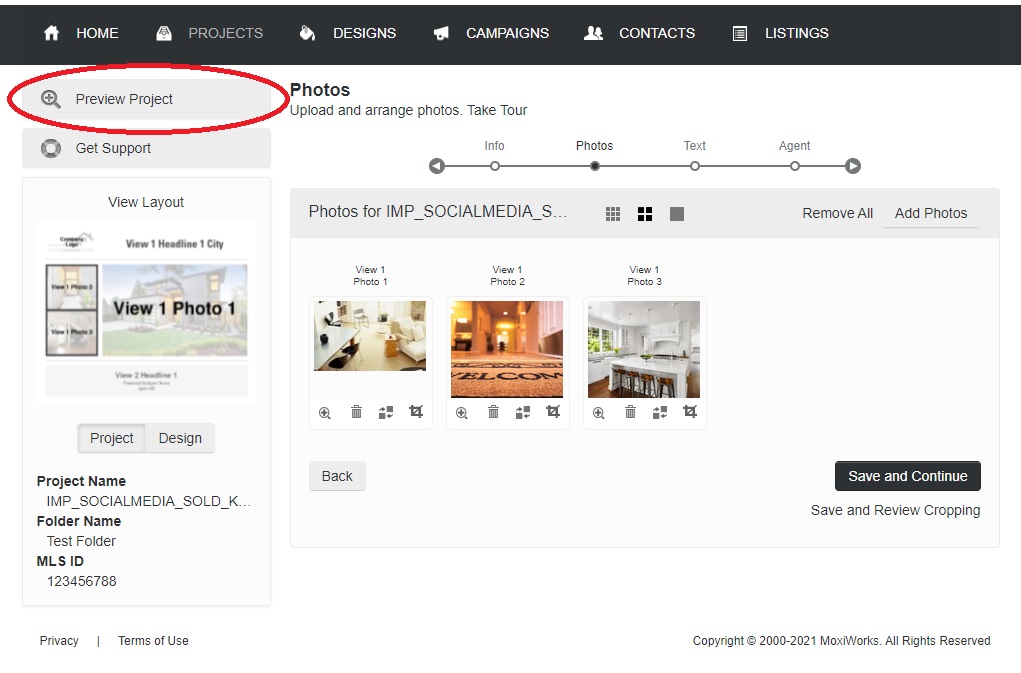
Task: Go to previous step with left arrow
Action: [437, 166]
